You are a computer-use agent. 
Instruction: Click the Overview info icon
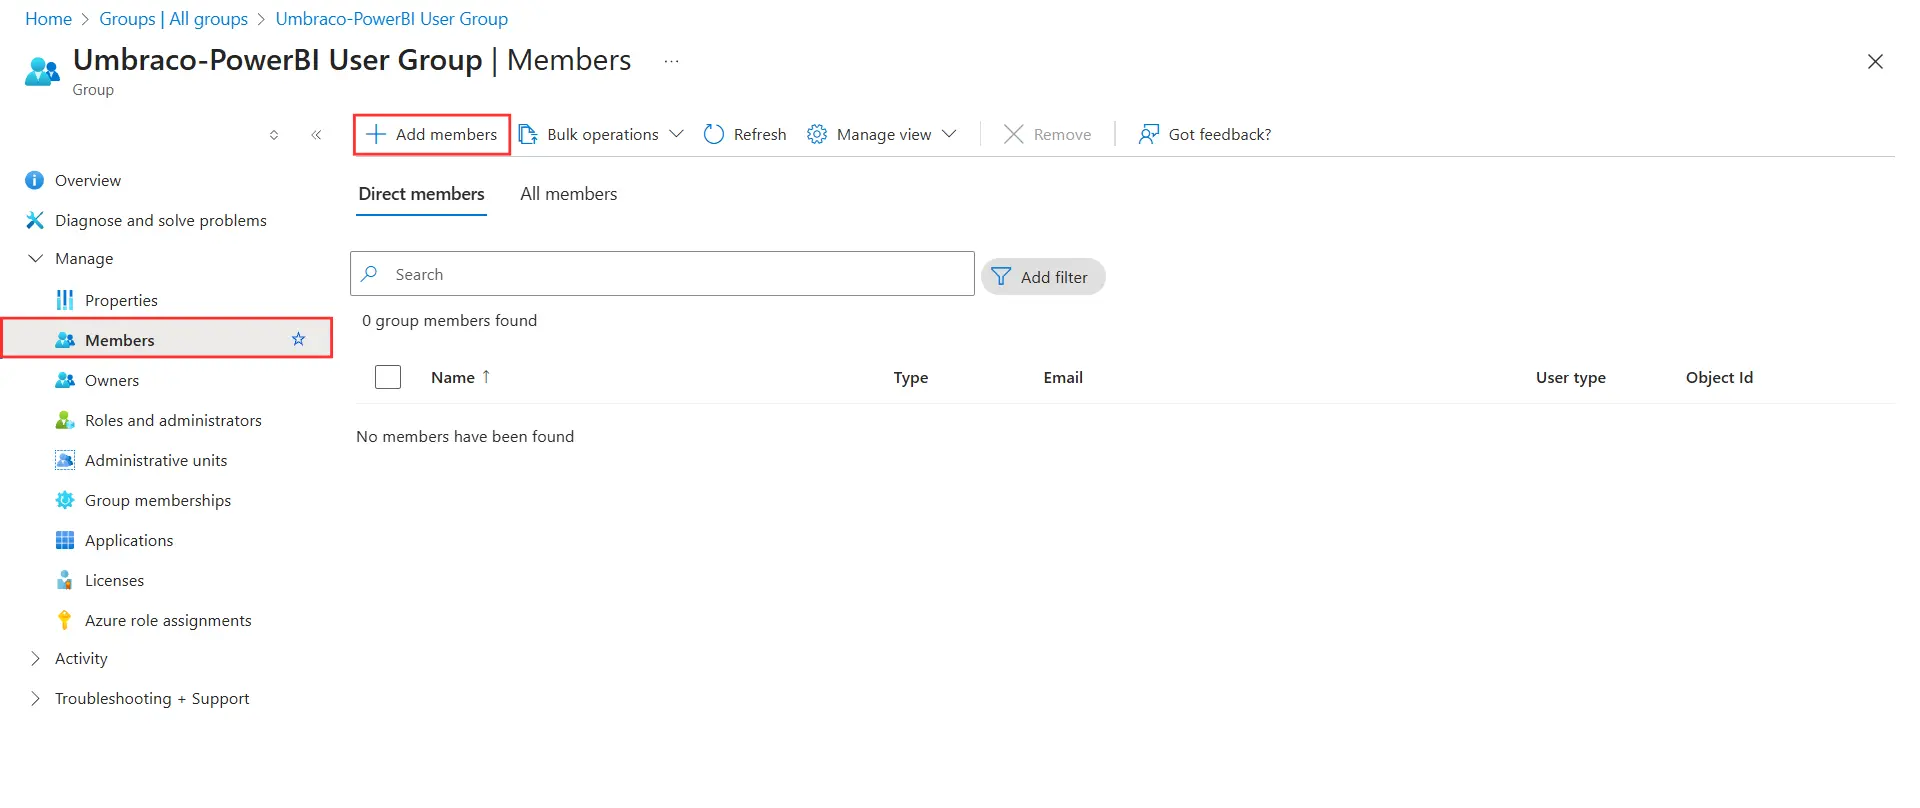click(x=35, y=180)
